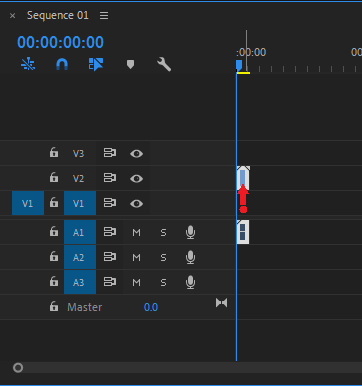The height and width of the screenshot is (386, 362).
Task: Open Timeline Display Settings wrench
Action: pyautogui.click(x=164, y=64)
